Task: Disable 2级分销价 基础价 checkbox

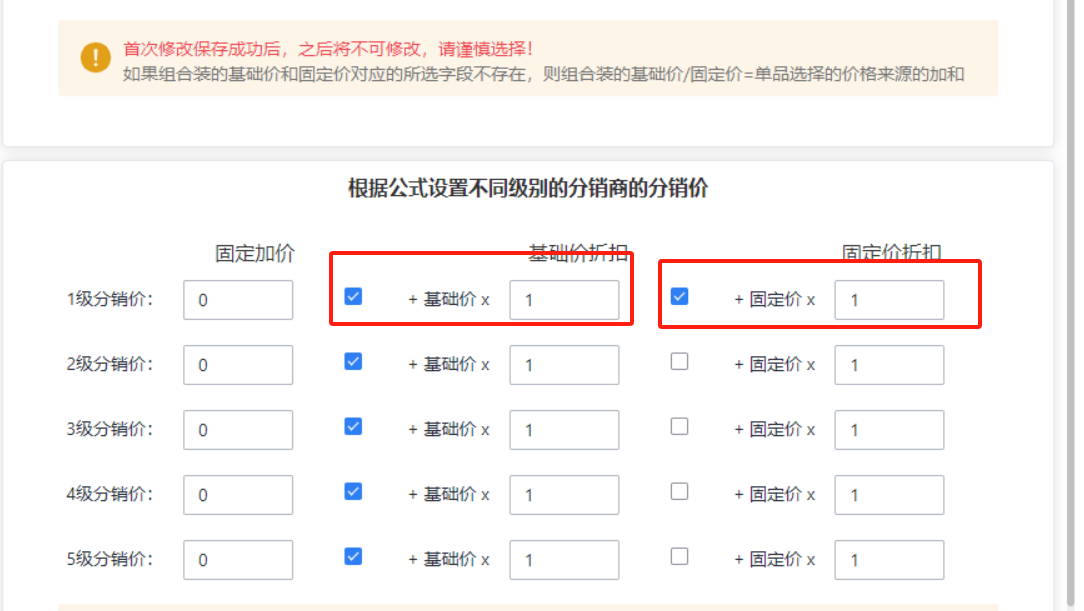Action: [x=353, y=361]
